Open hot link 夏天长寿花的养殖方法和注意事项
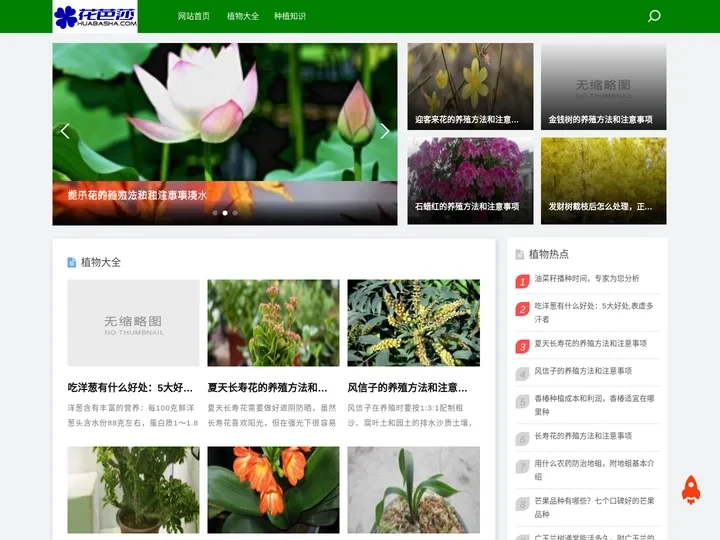Screen dimensions: 720x540 click(x=591, y=343)
